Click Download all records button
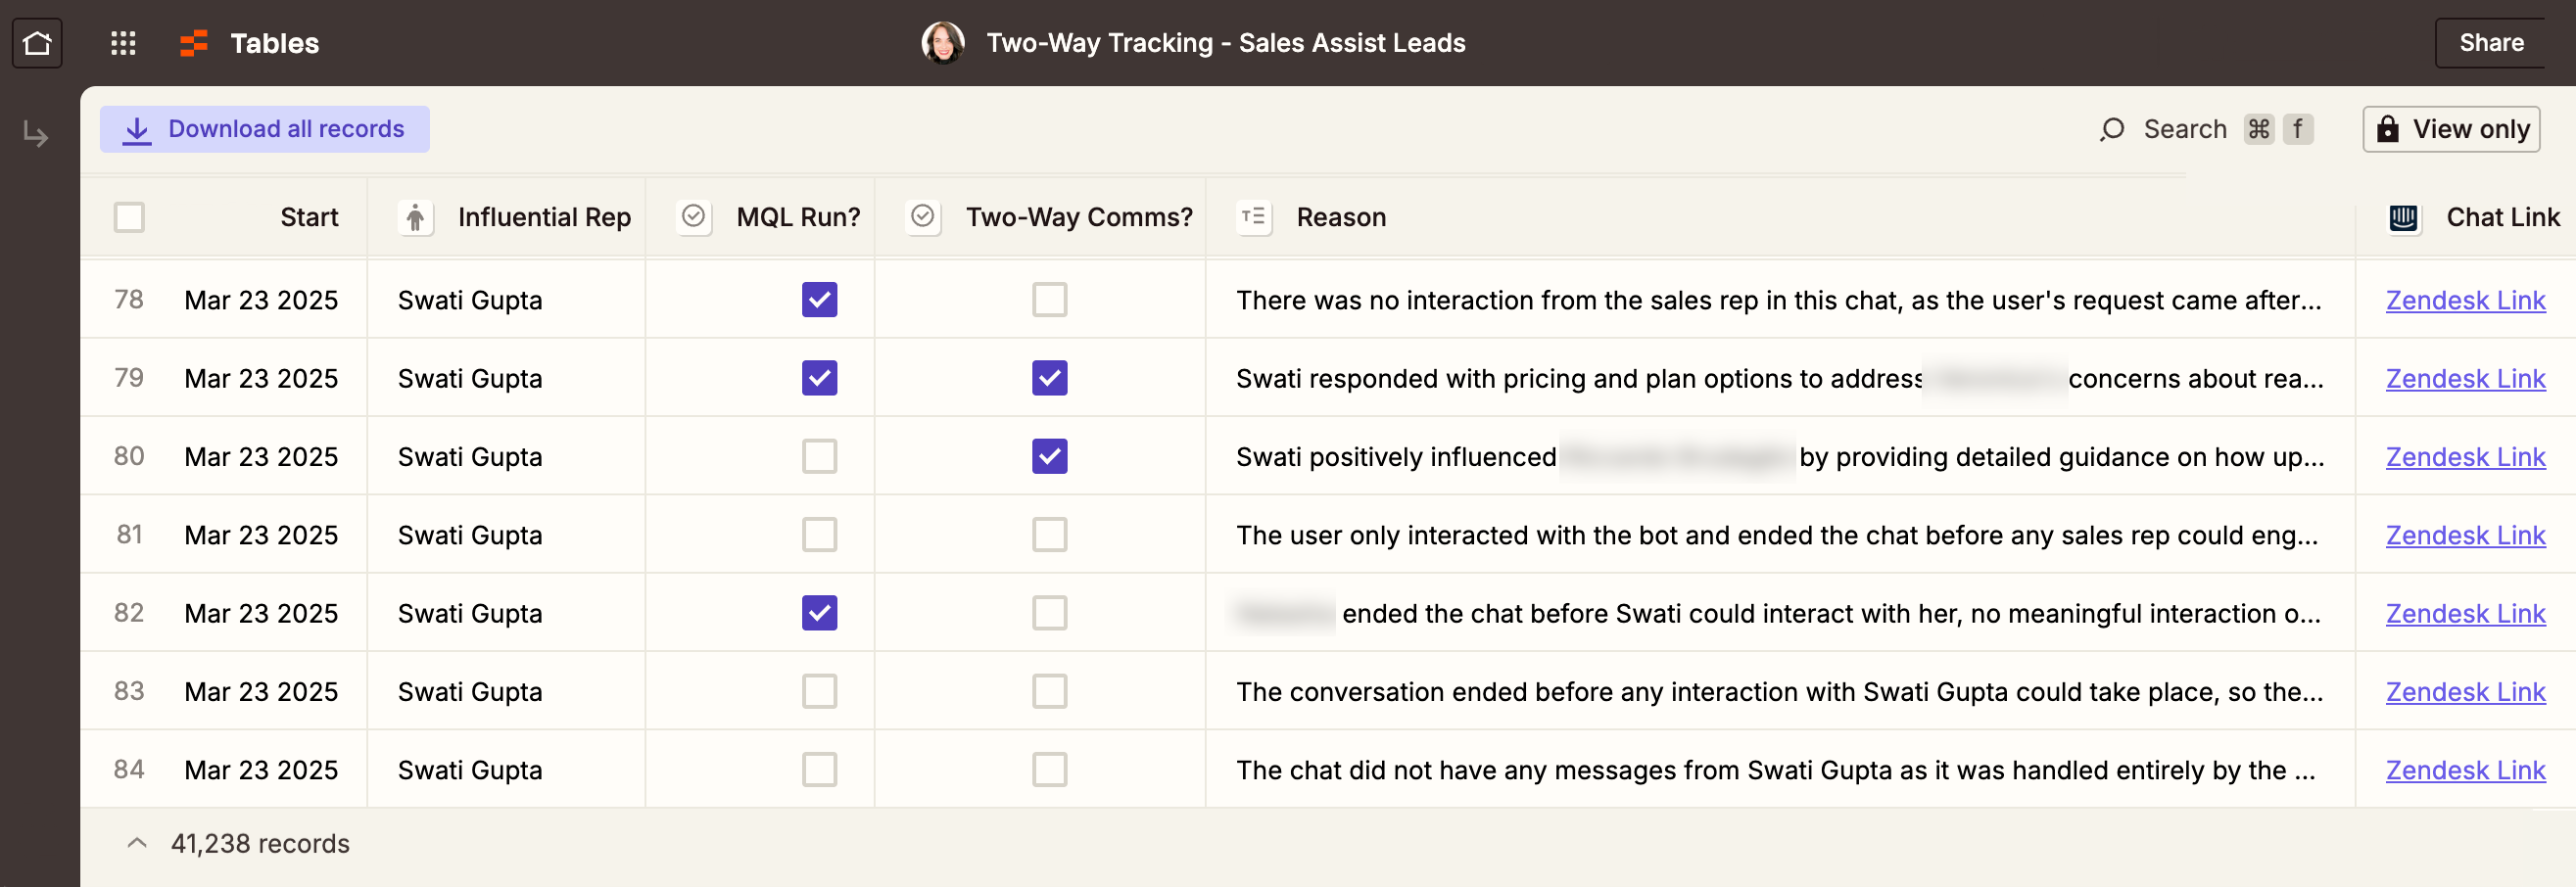Screen dimensions: 2576x887 264,129
